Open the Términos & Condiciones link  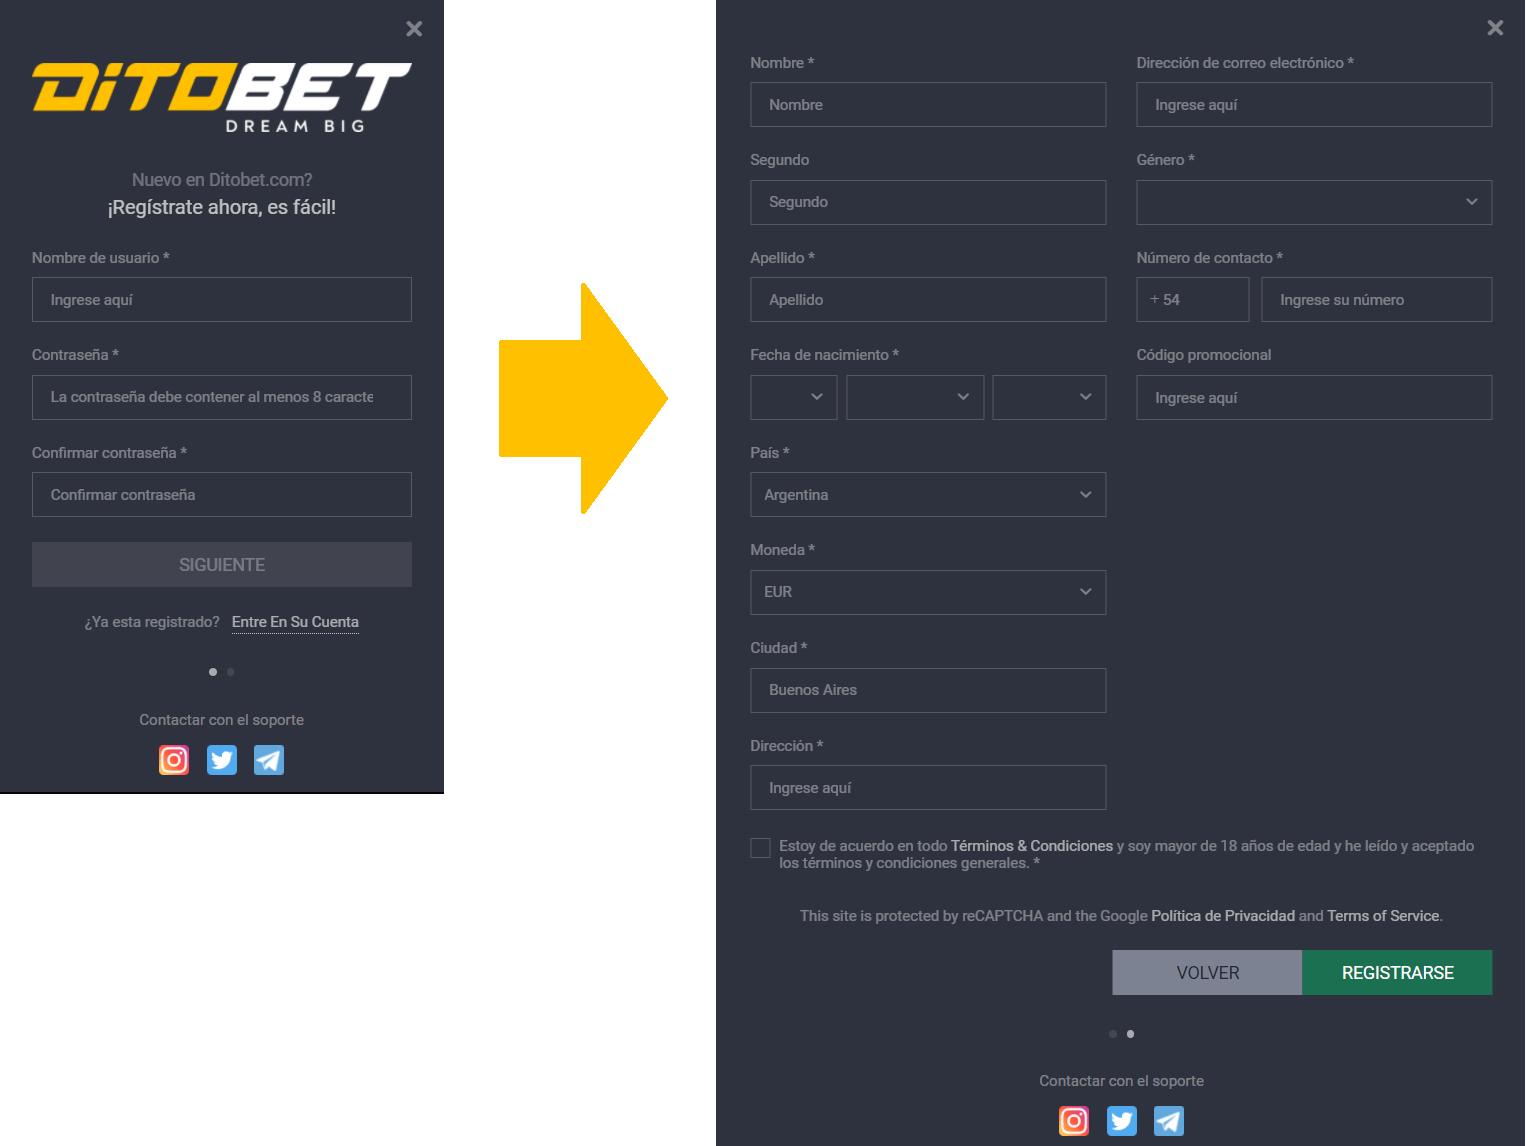pos(1032,846)
